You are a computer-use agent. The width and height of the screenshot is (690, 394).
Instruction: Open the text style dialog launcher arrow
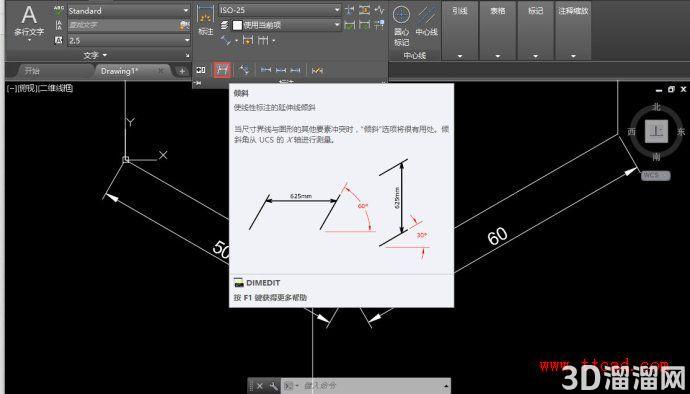click(x=187, y=55)
